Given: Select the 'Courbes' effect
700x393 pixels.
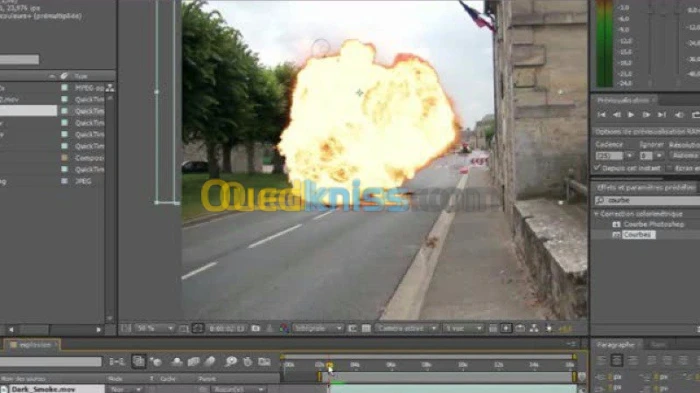Looking at the screenshot, I should point(638,234).
